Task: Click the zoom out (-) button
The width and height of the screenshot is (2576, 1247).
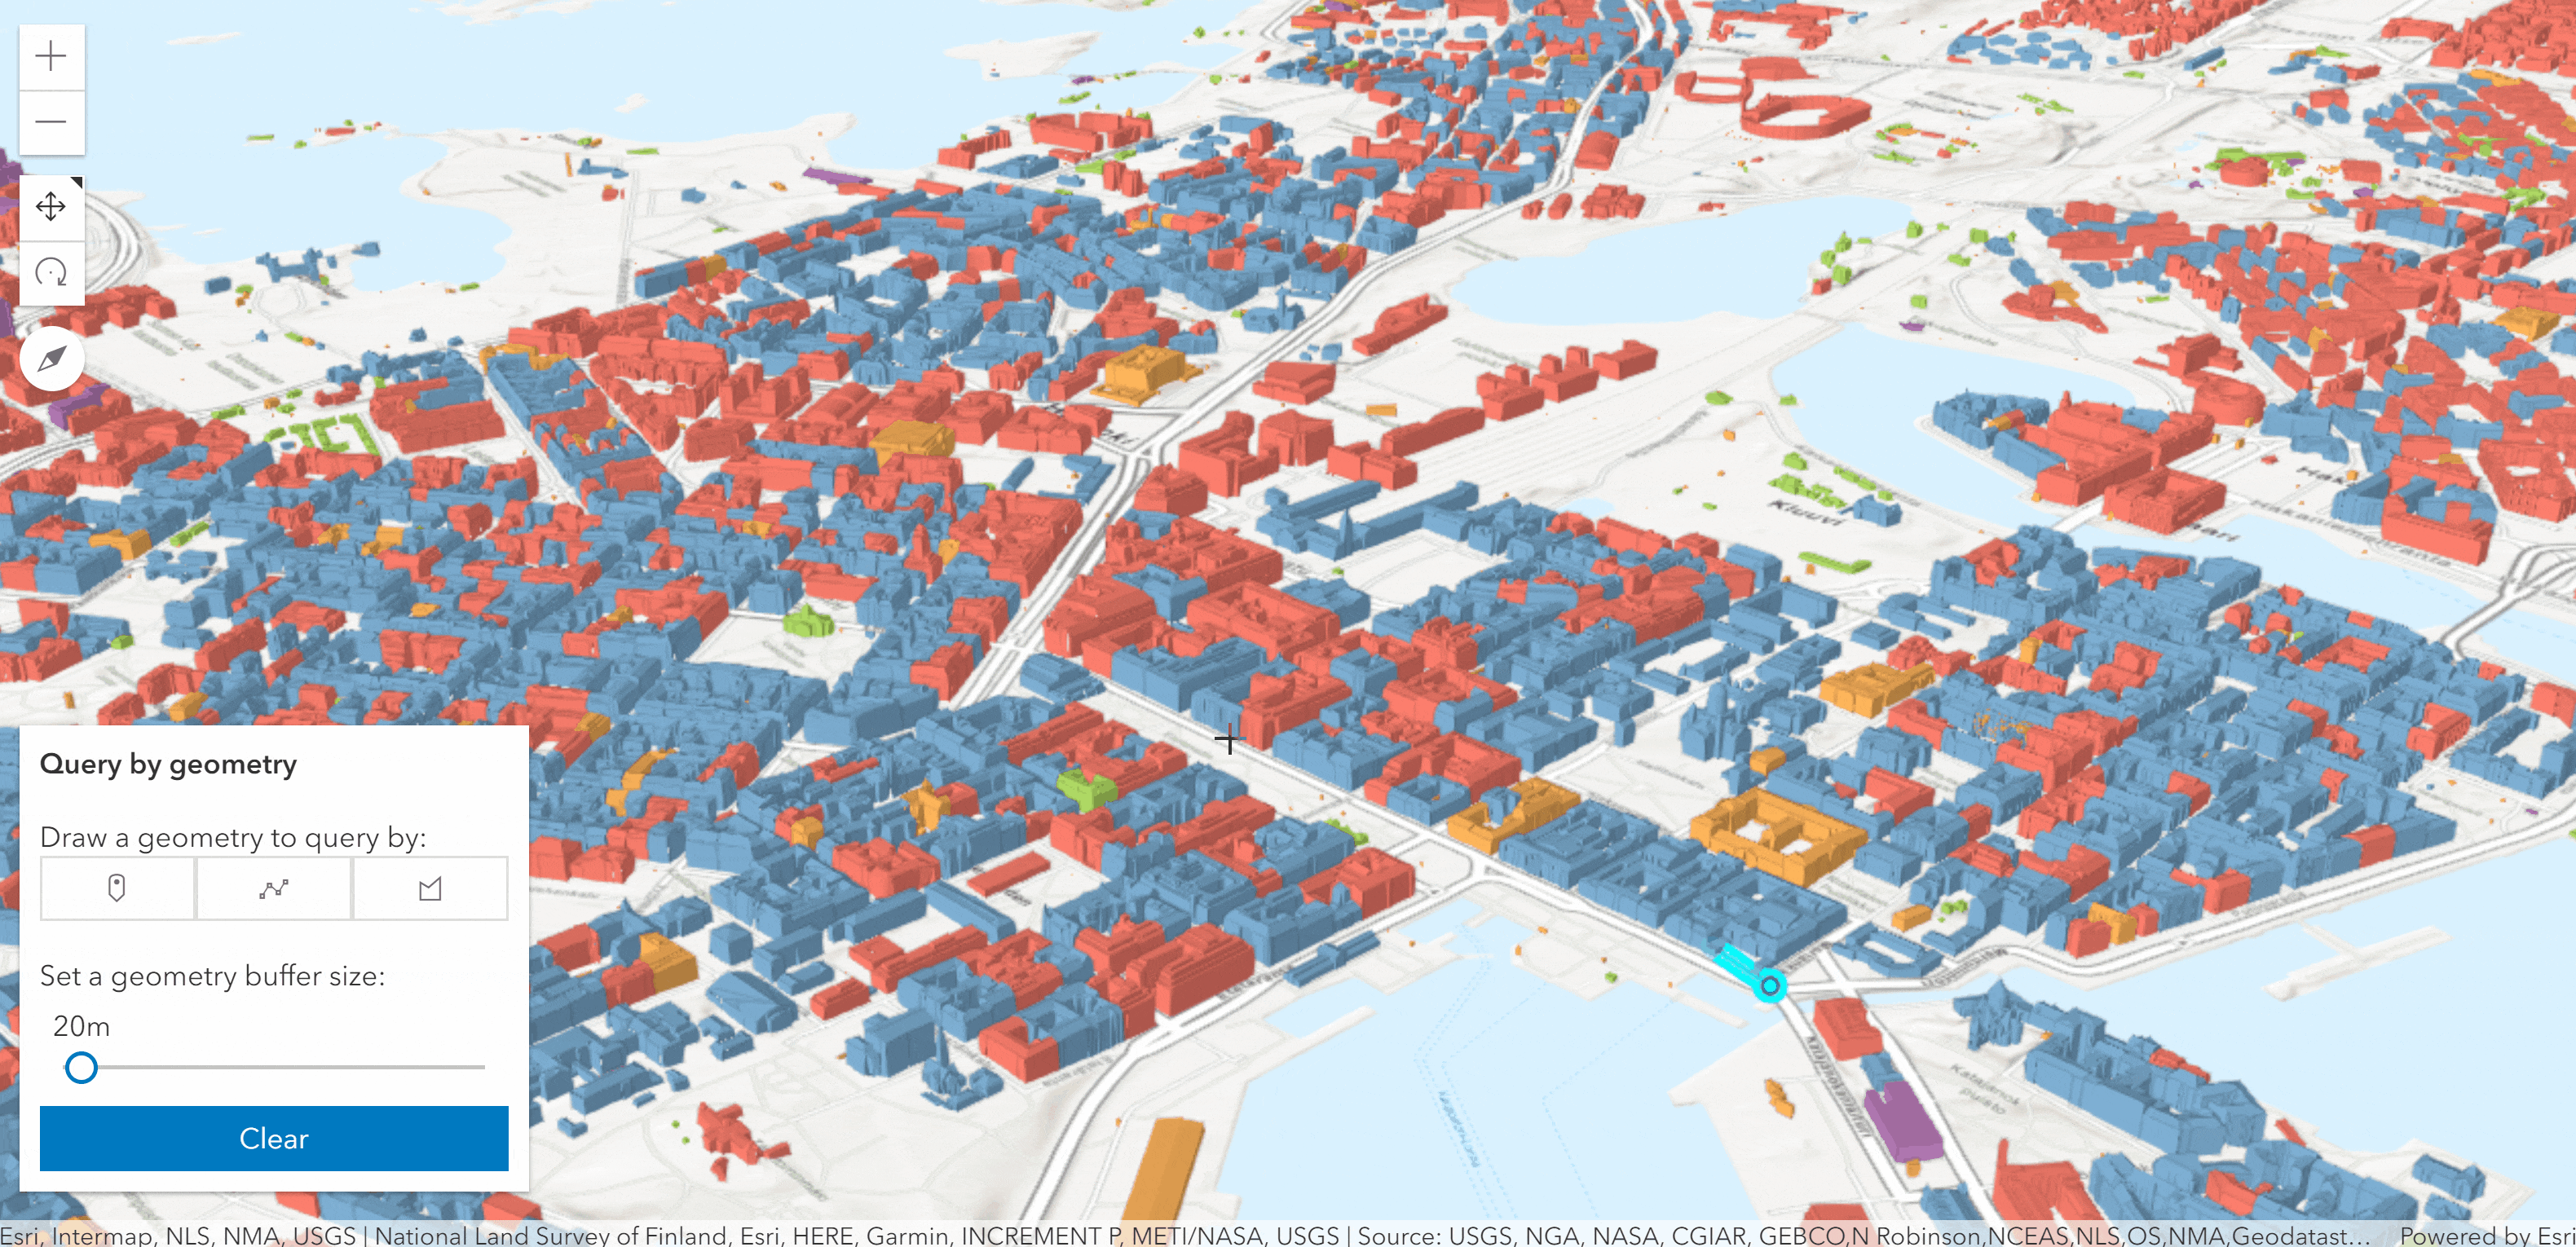Action: pyautogui.click(x=49, y=120)
